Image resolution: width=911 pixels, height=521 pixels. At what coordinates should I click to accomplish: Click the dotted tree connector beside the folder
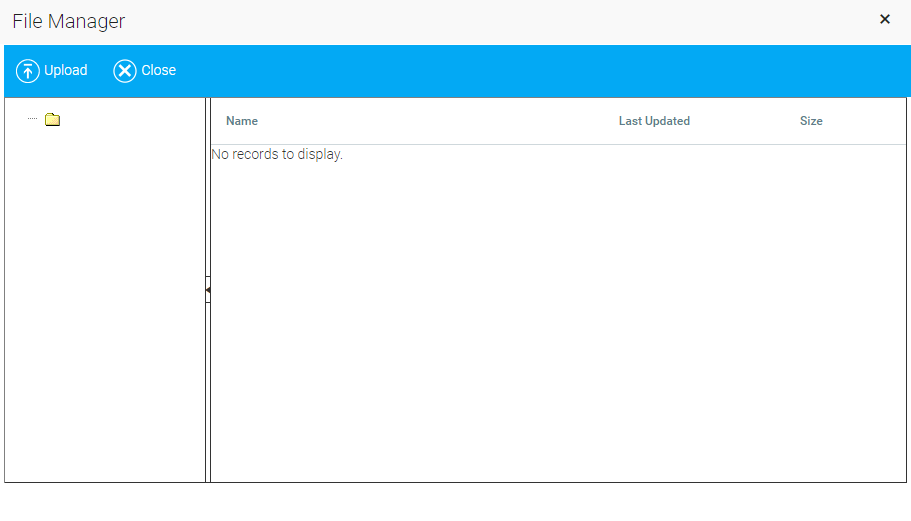pyautogui.click(x=33, y=120)
